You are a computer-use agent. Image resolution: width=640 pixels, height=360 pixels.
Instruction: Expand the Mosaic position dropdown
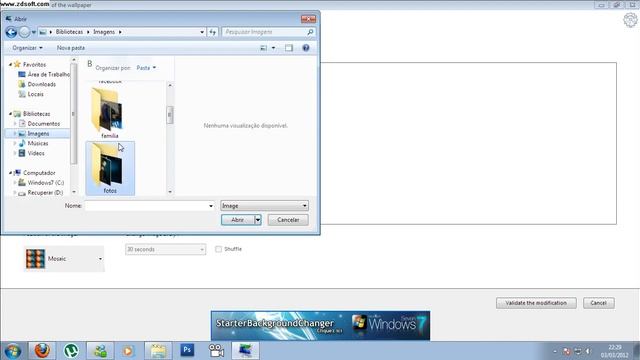tap(100, 259)
